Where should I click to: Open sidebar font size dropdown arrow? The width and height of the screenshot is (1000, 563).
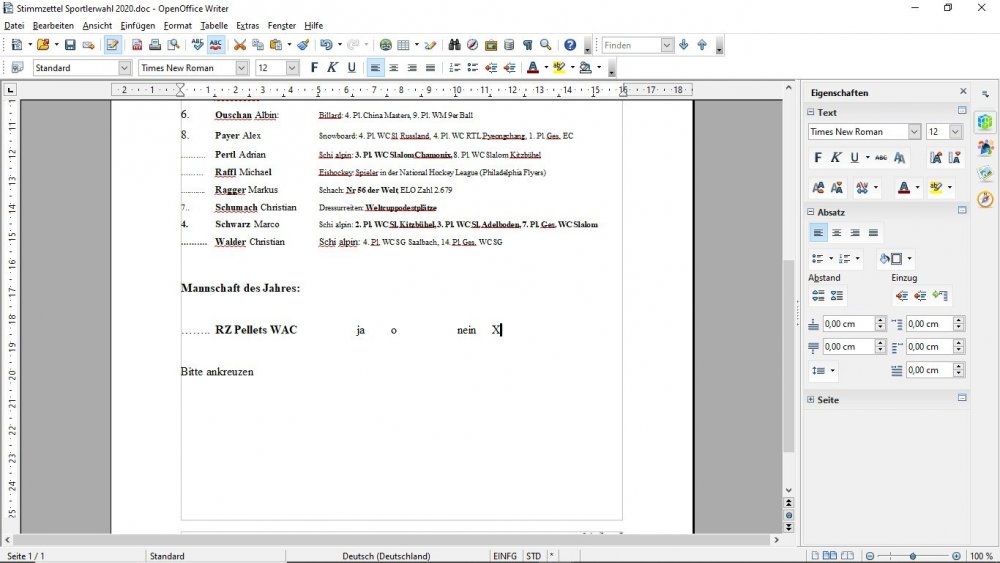[x=955, y=131]
